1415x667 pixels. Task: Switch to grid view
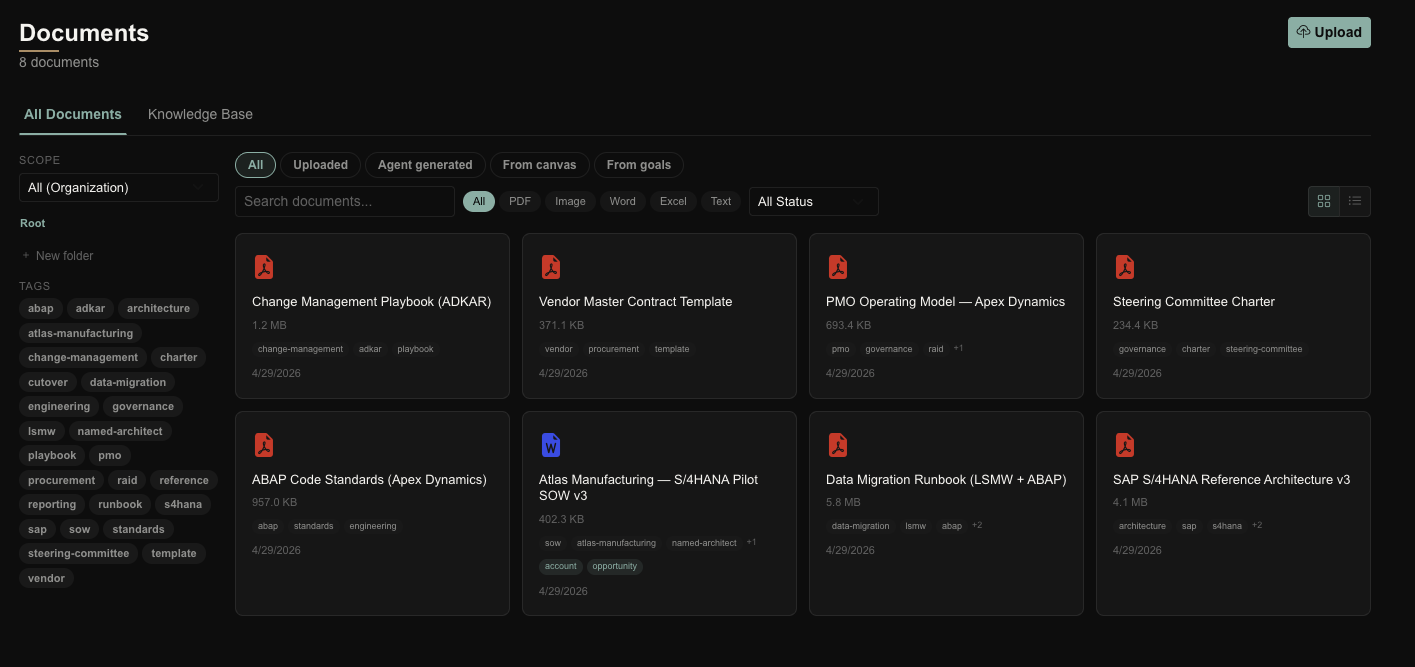pos(1324,201)
